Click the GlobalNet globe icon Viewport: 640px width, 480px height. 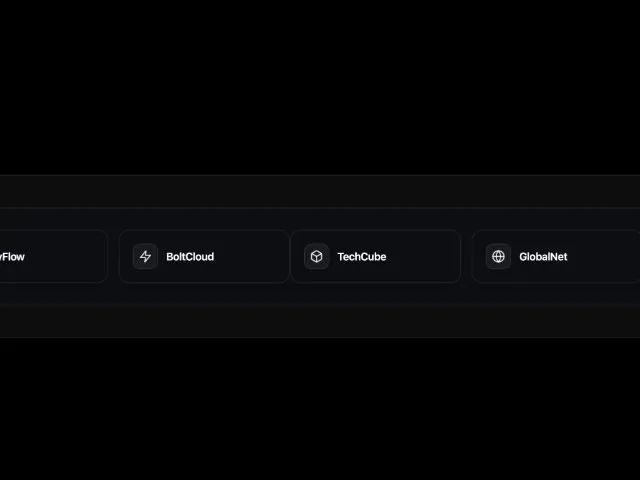pyautogui.click(x=498, y=256)
